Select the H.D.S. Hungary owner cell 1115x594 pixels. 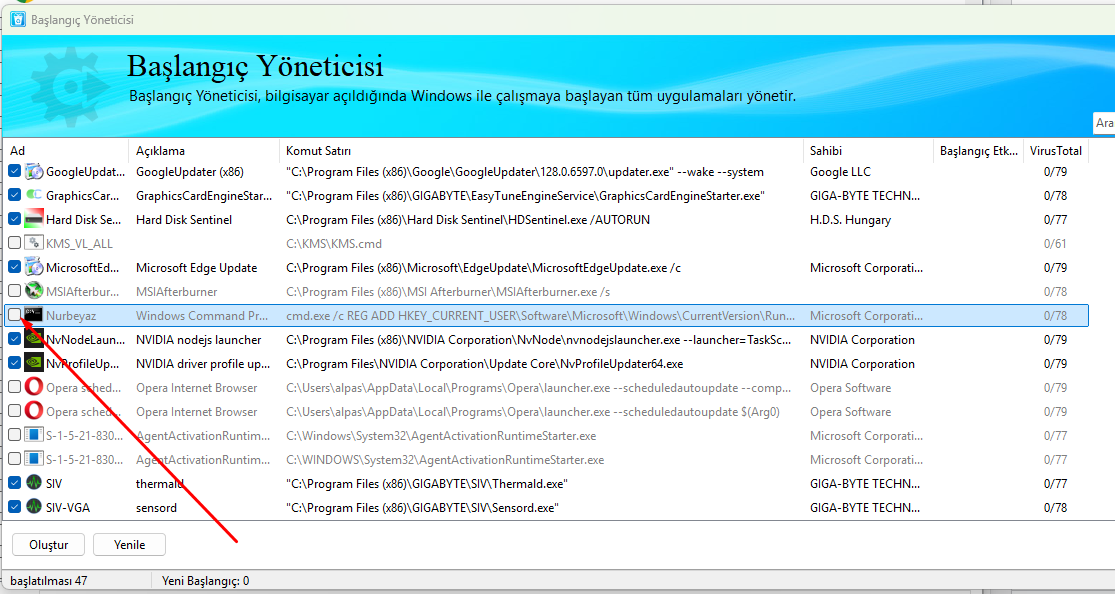click(850, 220)
